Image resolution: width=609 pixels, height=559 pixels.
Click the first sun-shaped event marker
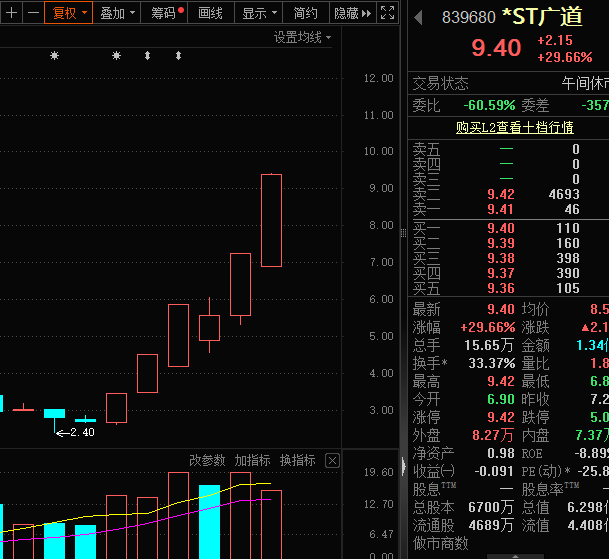[55, 56]
